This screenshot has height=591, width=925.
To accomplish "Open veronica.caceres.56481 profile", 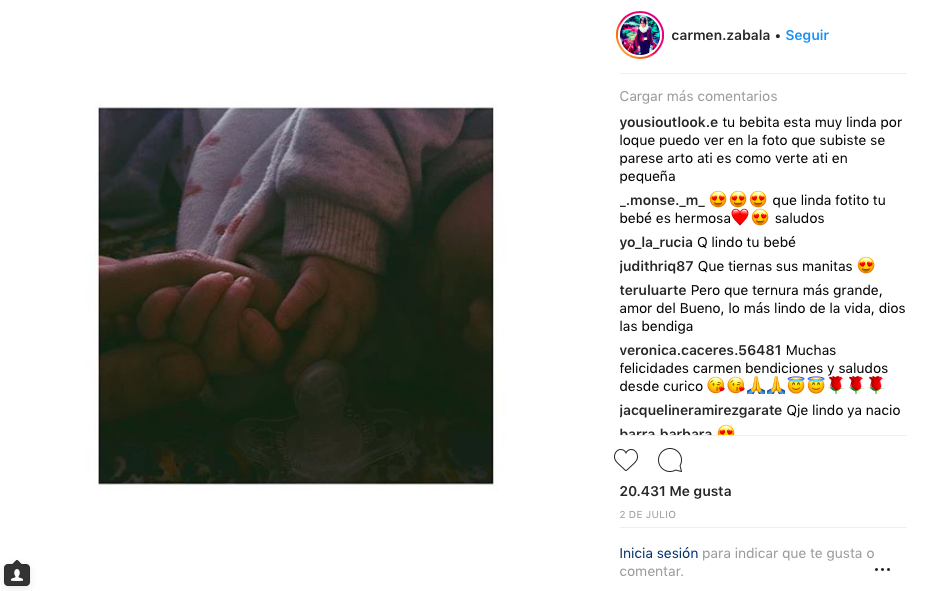I will (x=700, y=350).
